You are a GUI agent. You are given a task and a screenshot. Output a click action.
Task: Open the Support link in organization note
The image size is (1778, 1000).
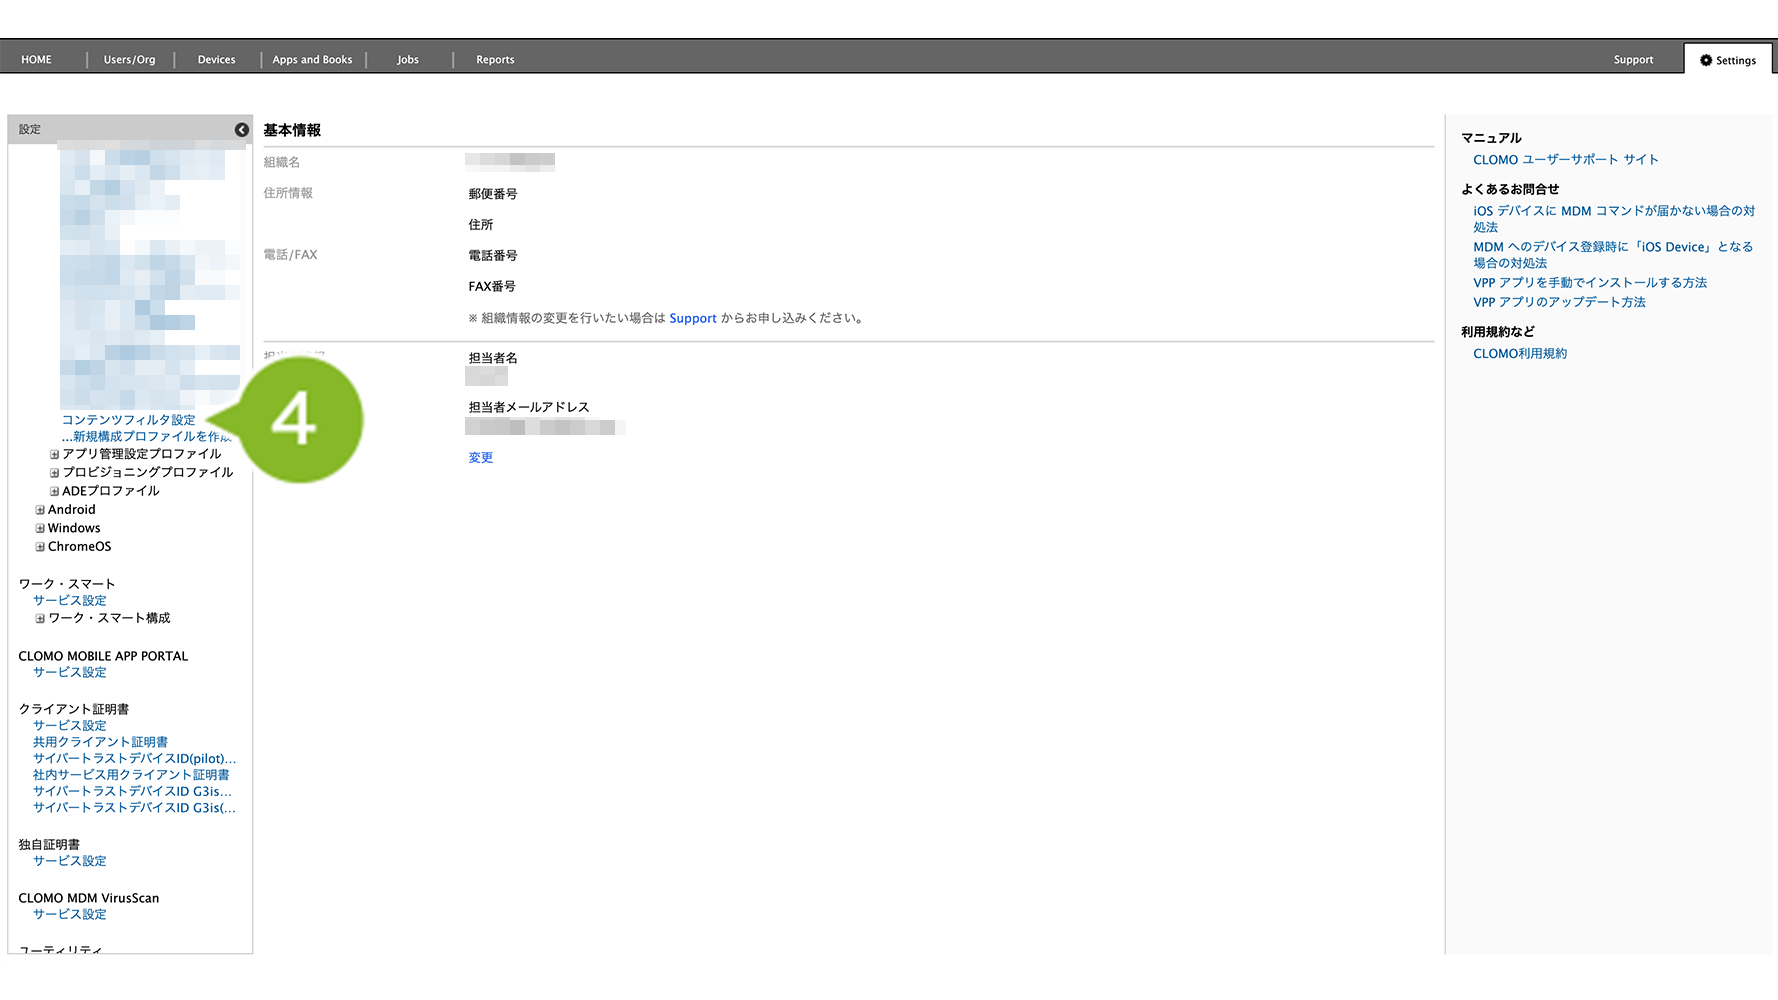tap(692, 319)
